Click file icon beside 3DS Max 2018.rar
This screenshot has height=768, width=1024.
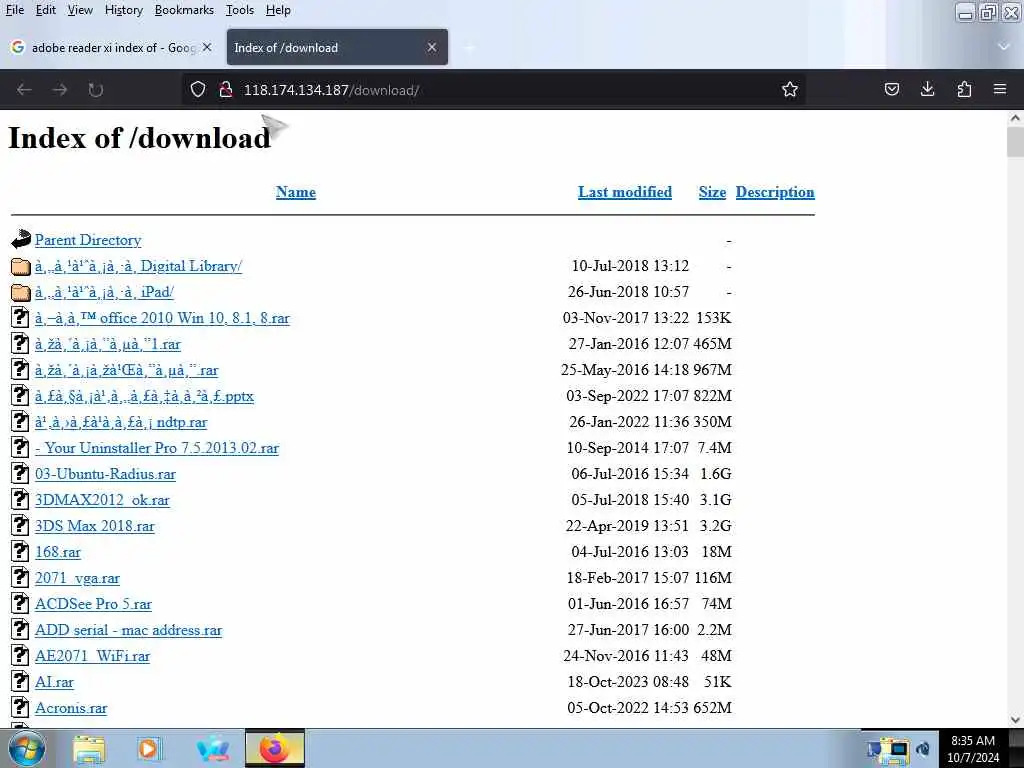coord(20,526)
